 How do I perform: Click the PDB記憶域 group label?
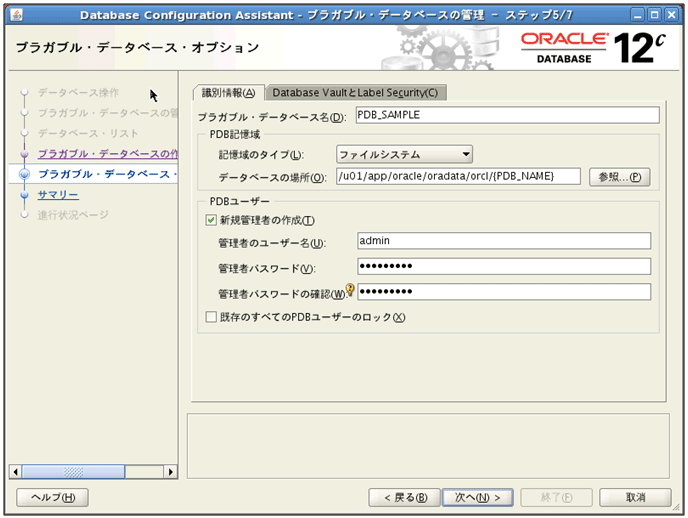tap(235, 134)
